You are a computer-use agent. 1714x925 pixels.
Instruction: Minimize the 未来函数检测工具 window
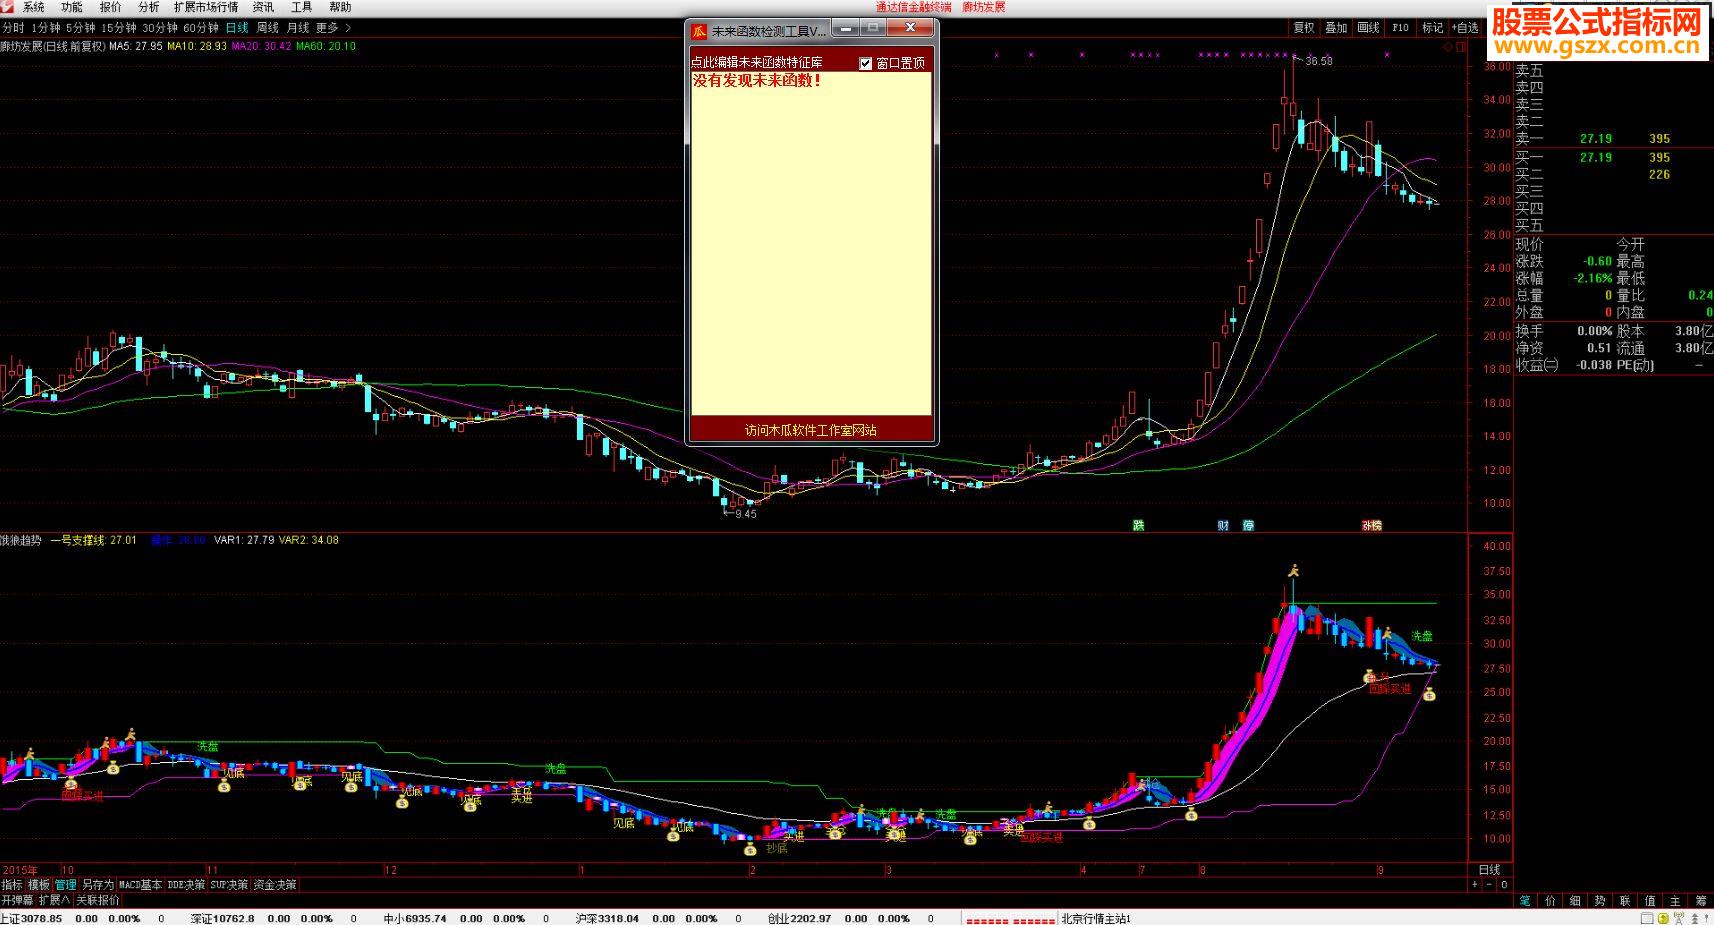tap(846, 29)
